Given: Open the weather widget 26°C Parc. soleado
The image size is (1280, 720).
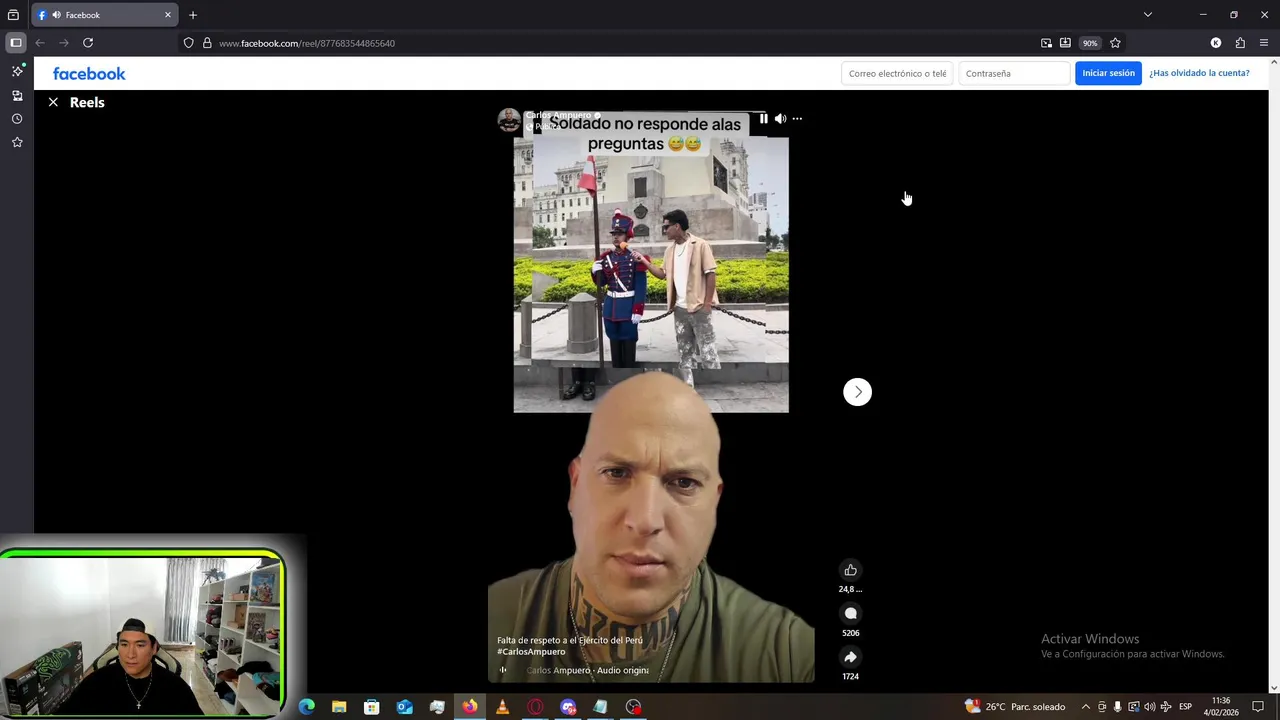Looking at the screenshot, I should click(x=1015, y=707).
